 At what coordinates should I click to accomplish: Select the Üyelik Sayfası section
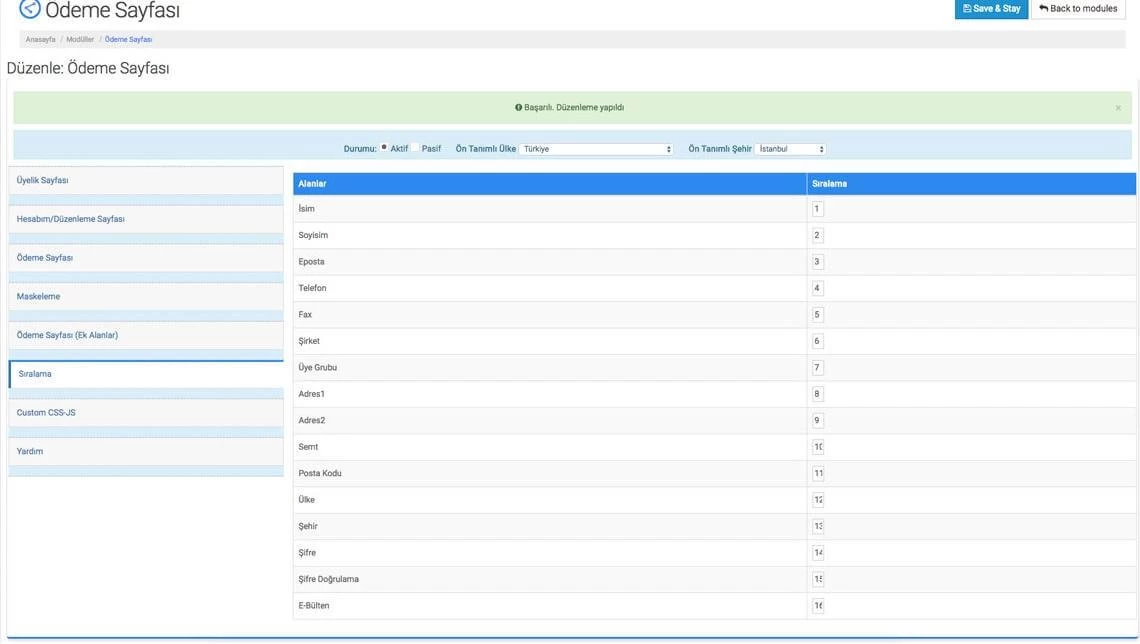tap(42, 180)
